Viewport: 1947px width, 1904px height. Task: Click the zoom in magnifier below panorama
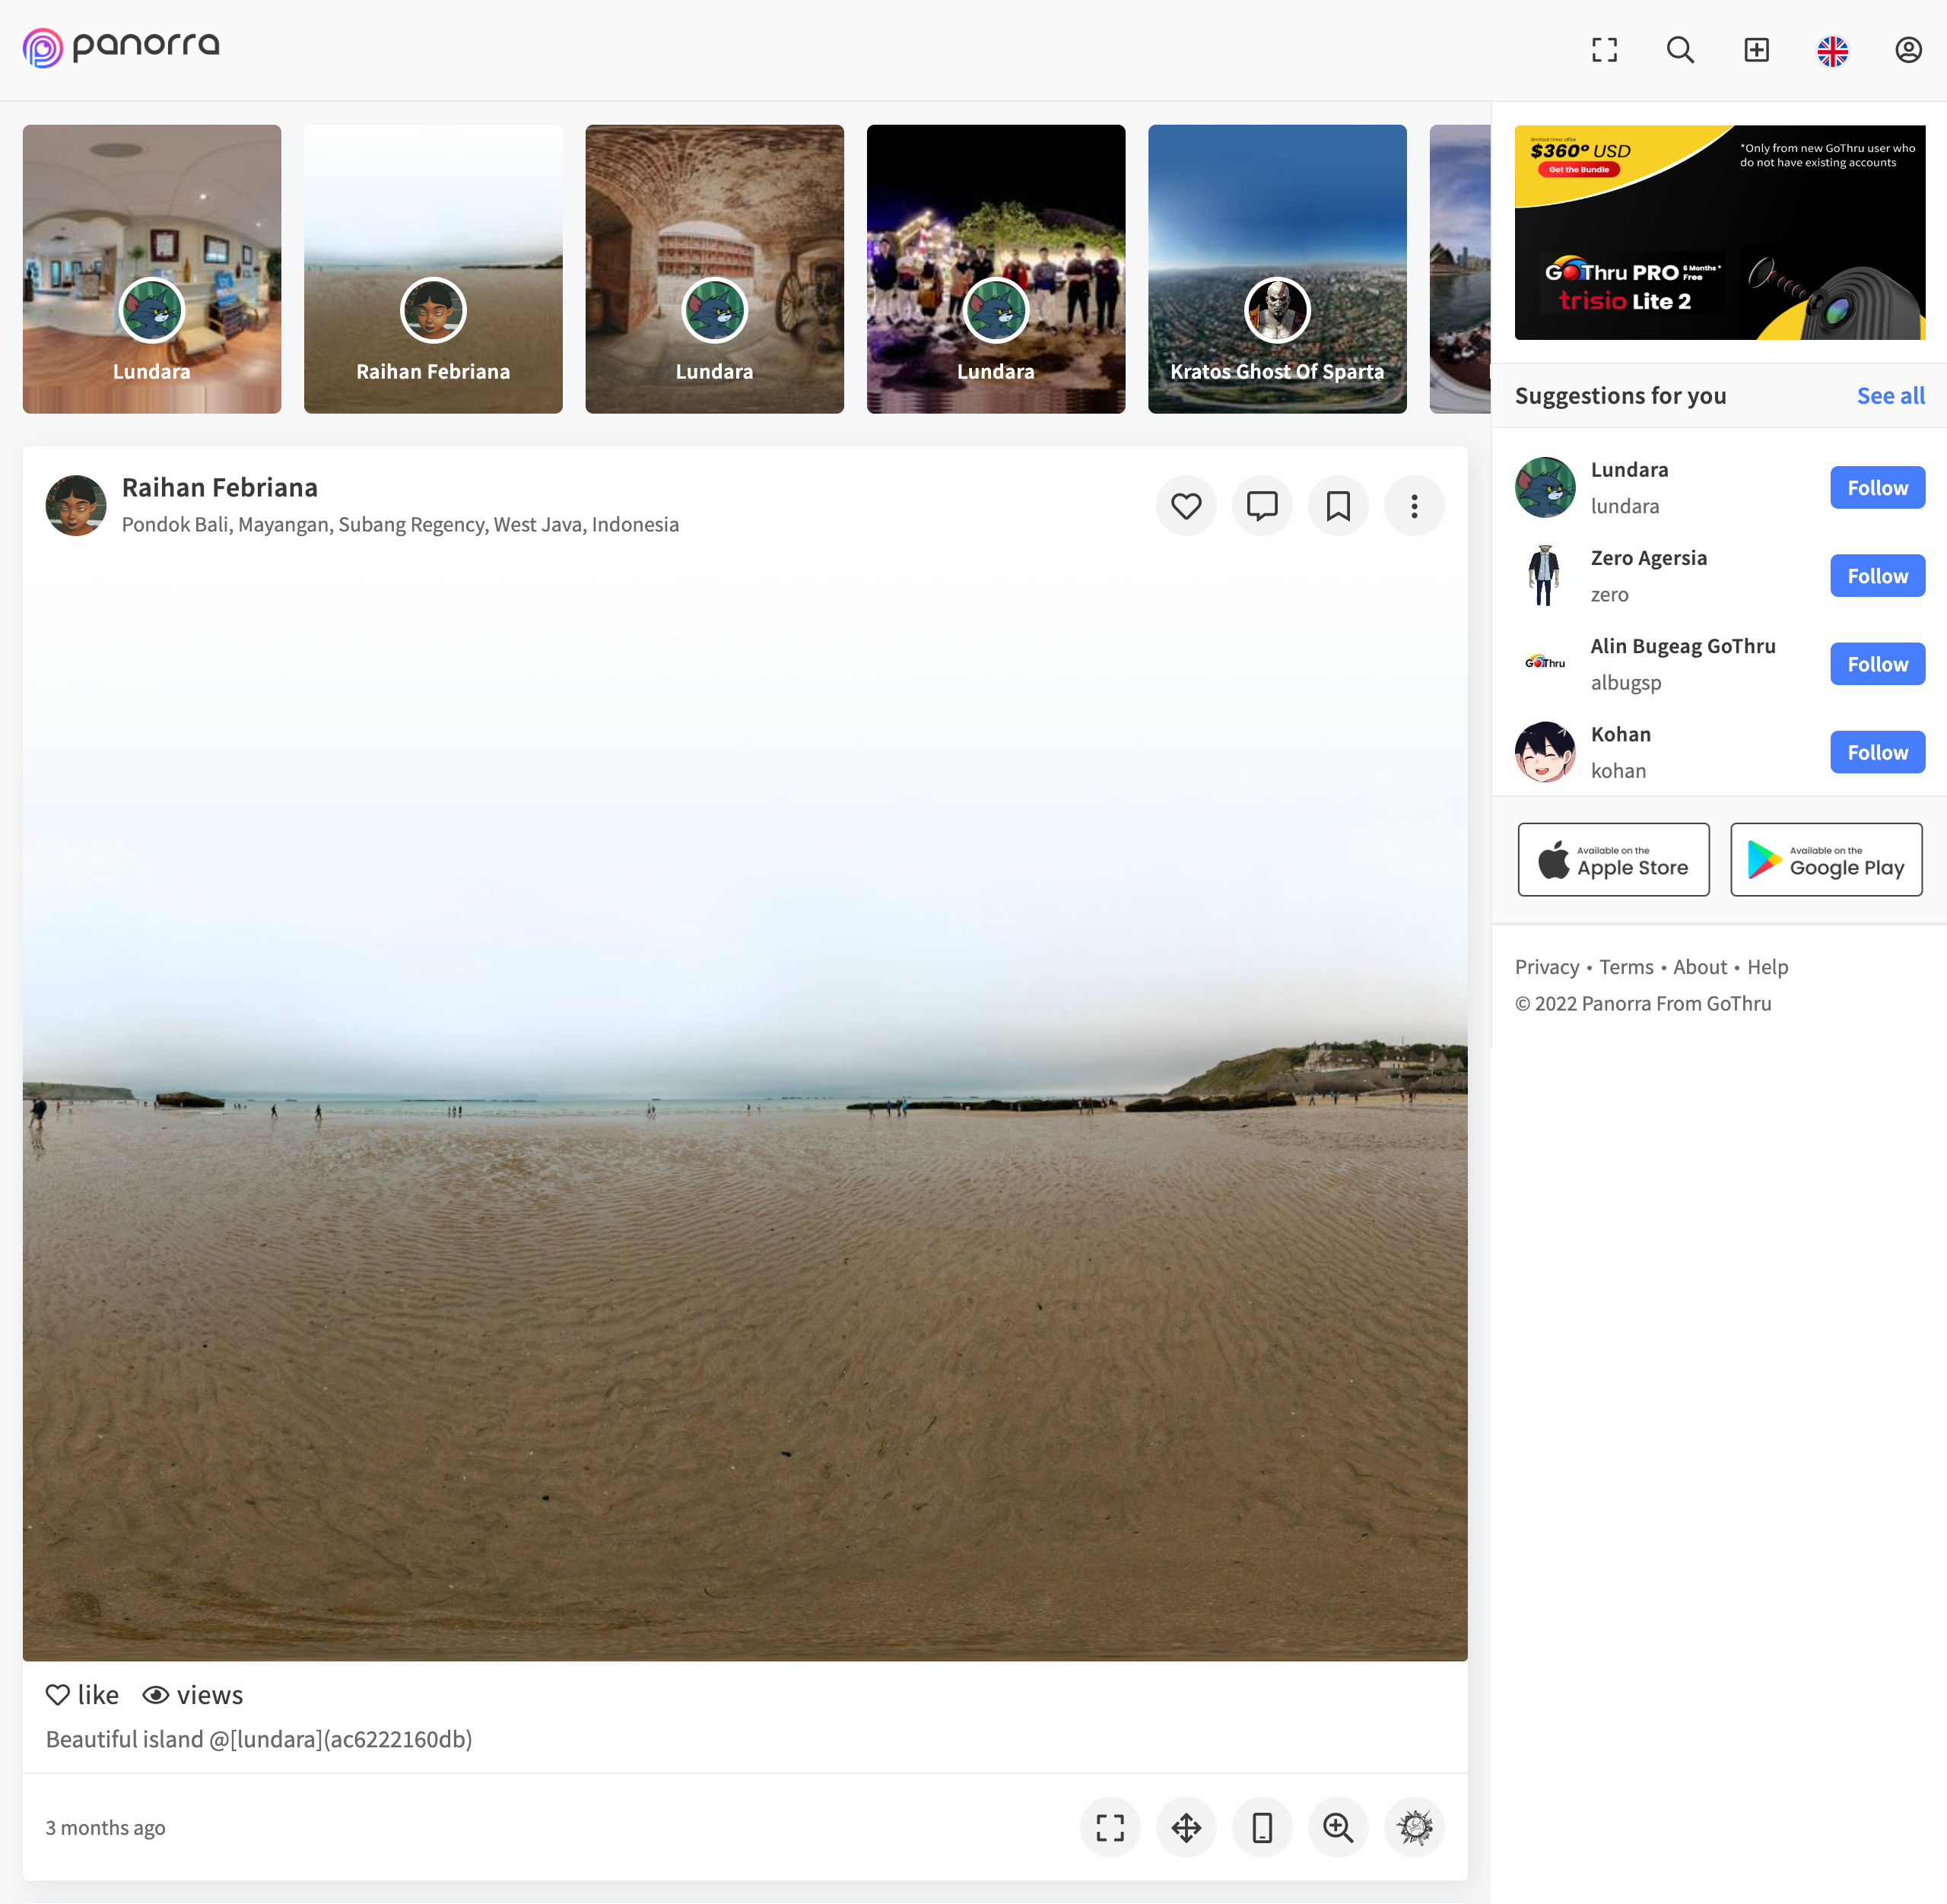(1338, 1828)
